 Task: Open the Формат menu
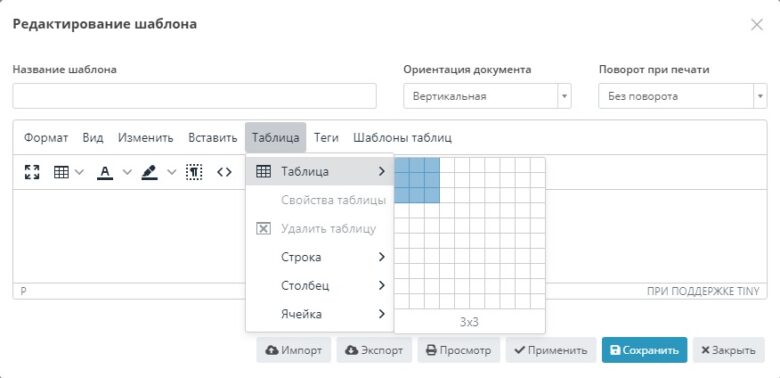(x=46, y=138)
